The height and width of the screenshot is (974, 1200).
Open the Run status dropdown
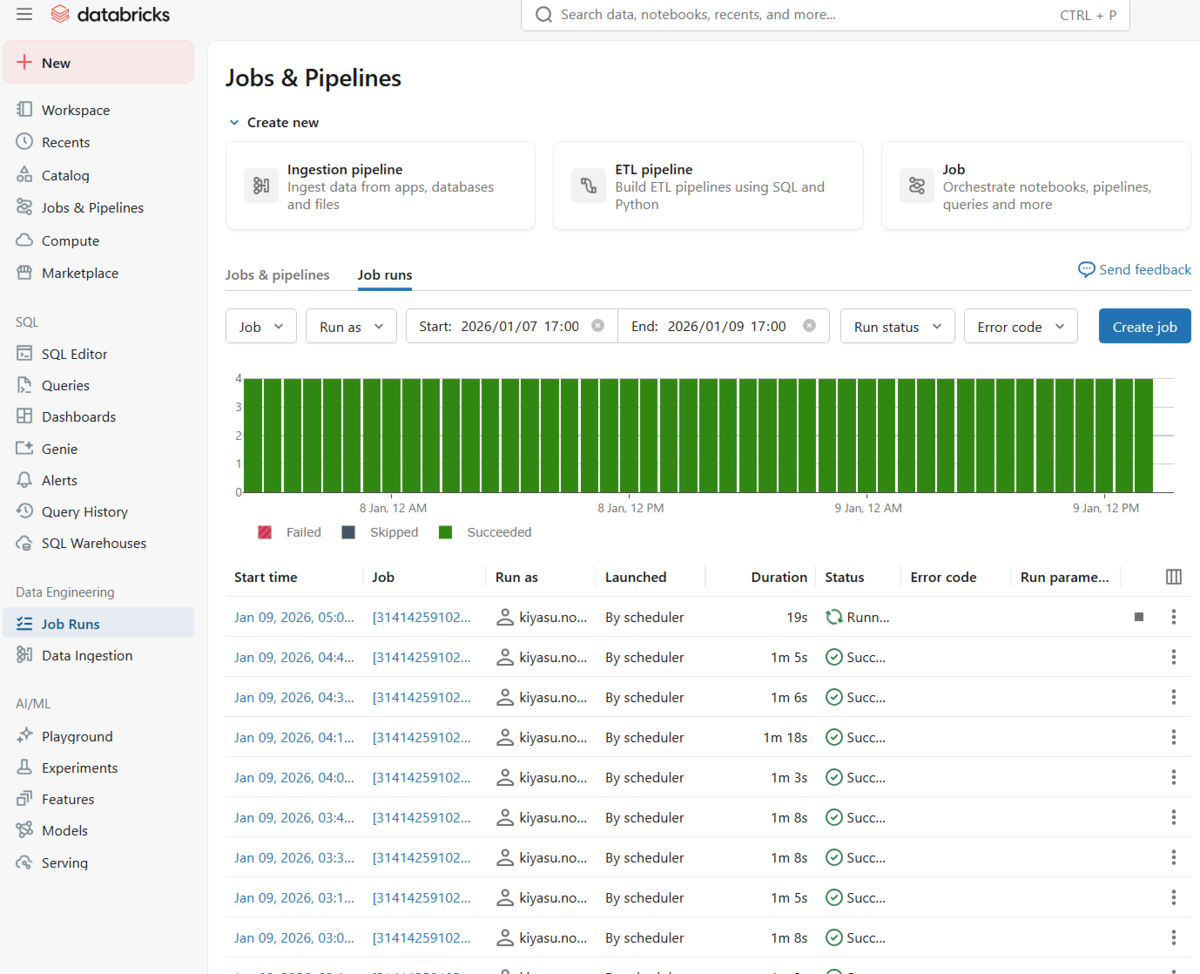pyautogui.click(x=897, y=326)
